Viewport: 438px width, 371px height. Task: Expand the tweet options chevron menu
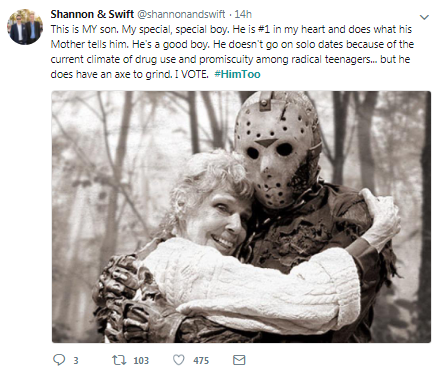(424, 17)
